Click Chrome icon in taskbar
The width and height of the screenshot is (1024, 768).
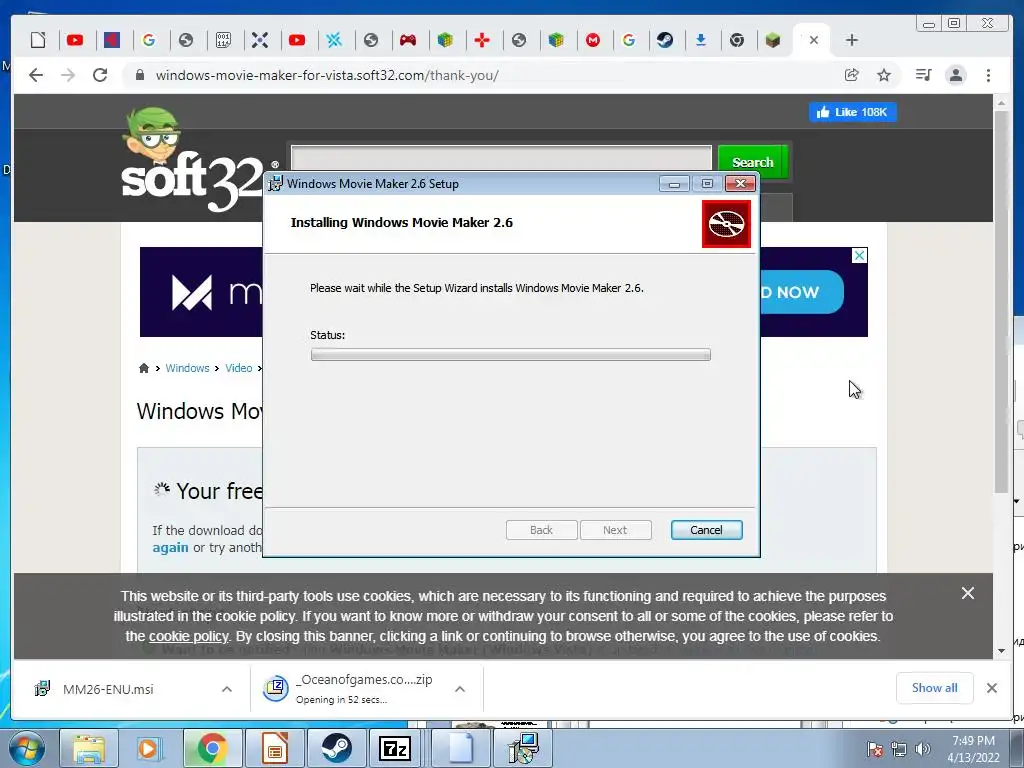(x=212, y=748)
